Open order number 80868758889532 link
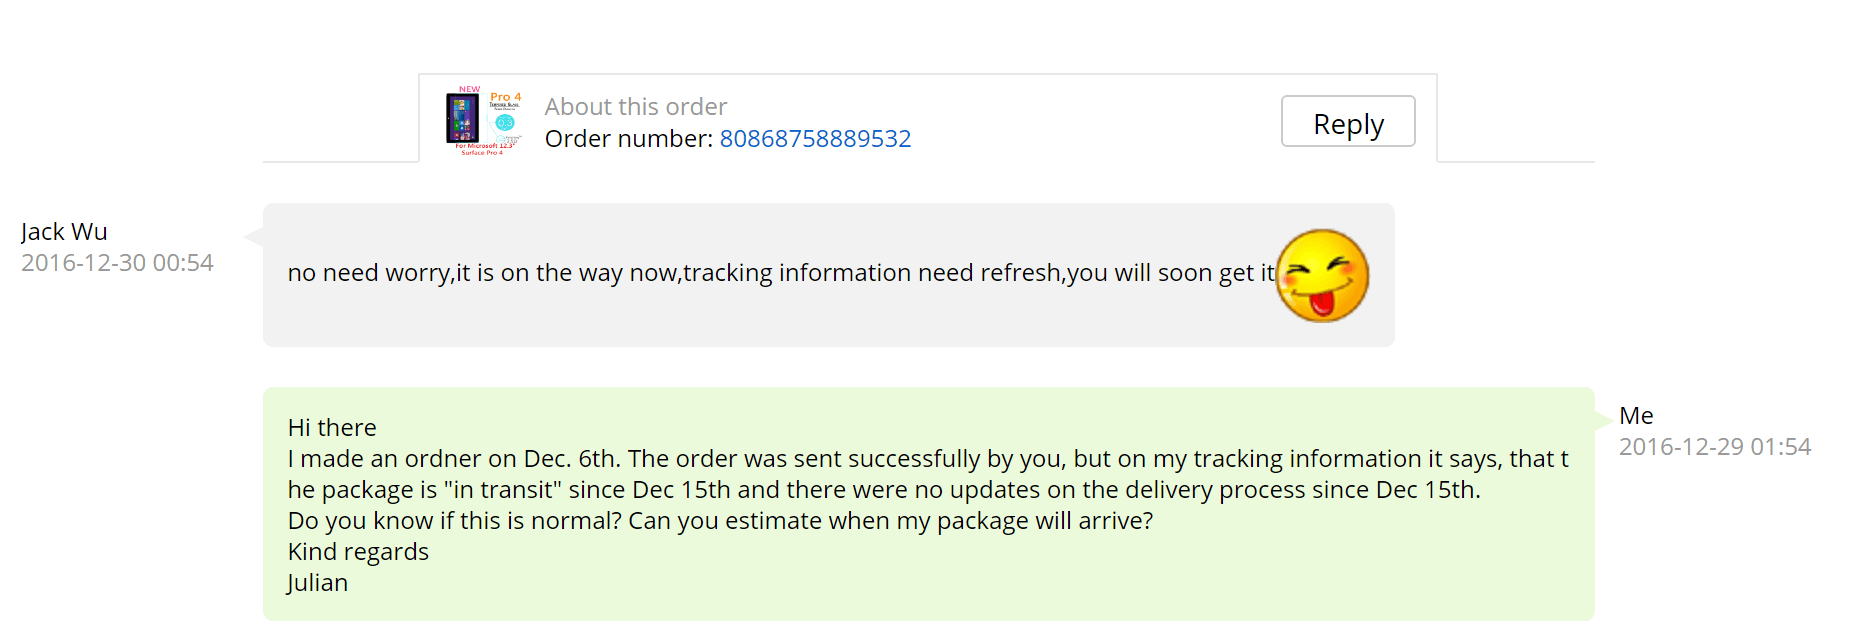Image resolution: width=1858 pixels, height=639 pixels. (x=815, y=139)
